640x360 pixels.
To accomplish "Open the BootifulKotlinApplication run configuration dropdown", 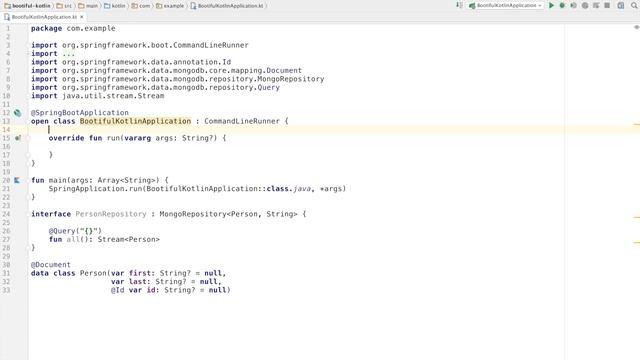I will tap(506, 6).
